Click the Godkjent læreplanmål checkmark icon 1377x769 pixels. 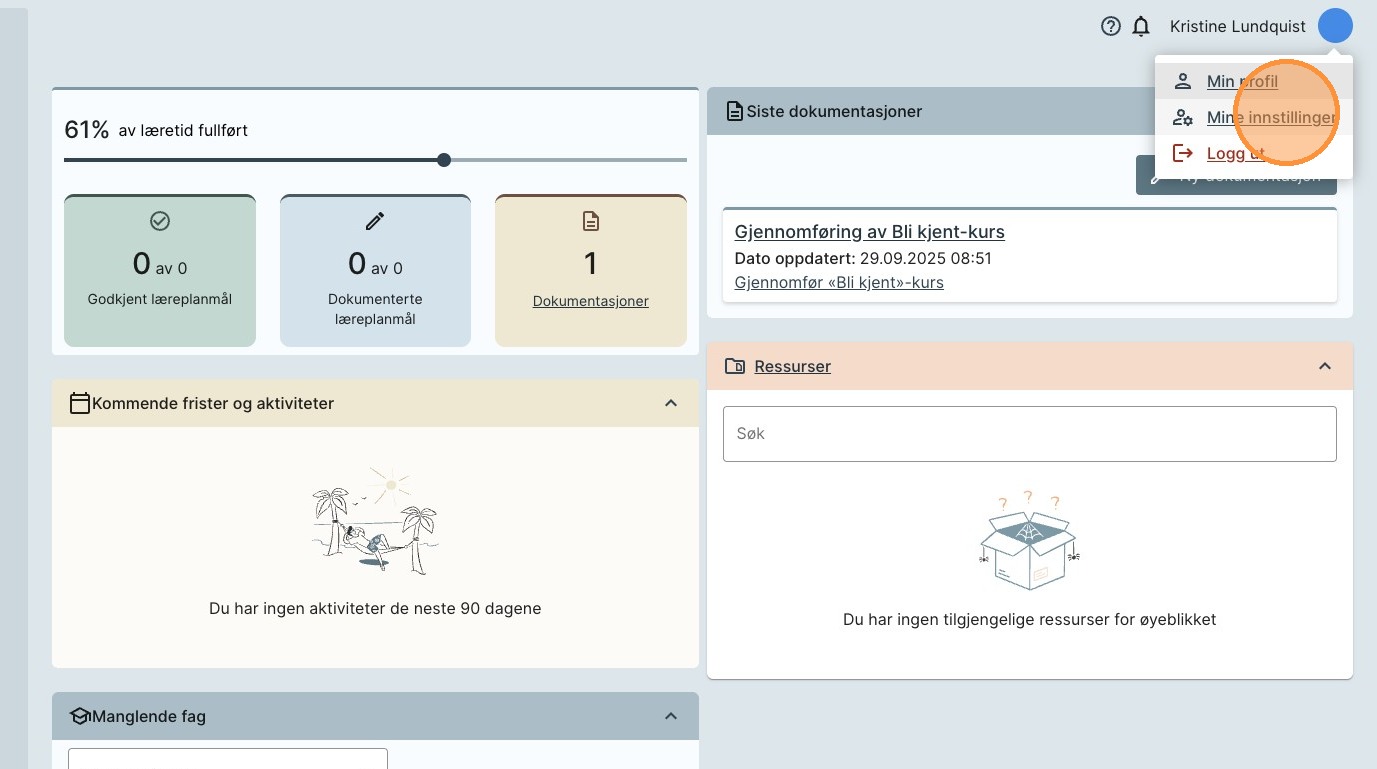159,221
